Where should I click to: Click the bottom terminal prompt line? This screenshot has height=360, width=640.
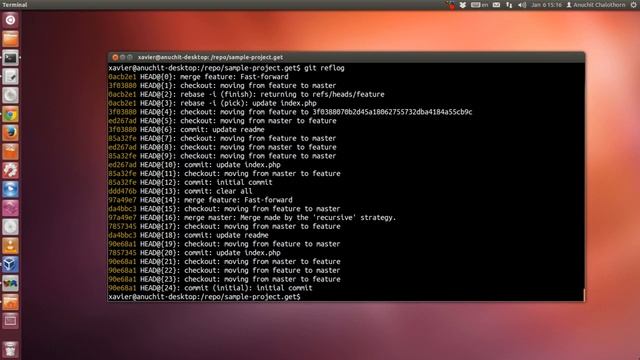point(204,297)
